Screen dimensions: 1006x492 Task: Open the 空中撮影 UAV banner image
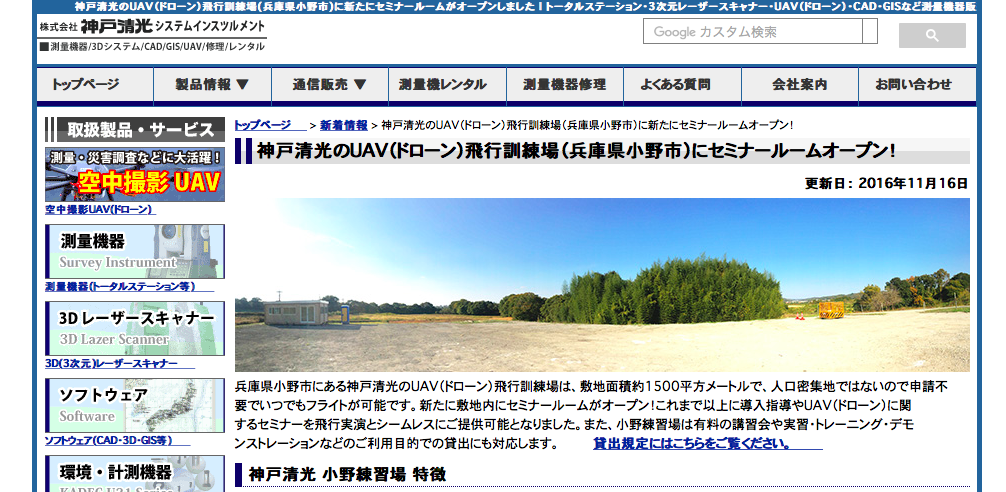coord(135,174)
